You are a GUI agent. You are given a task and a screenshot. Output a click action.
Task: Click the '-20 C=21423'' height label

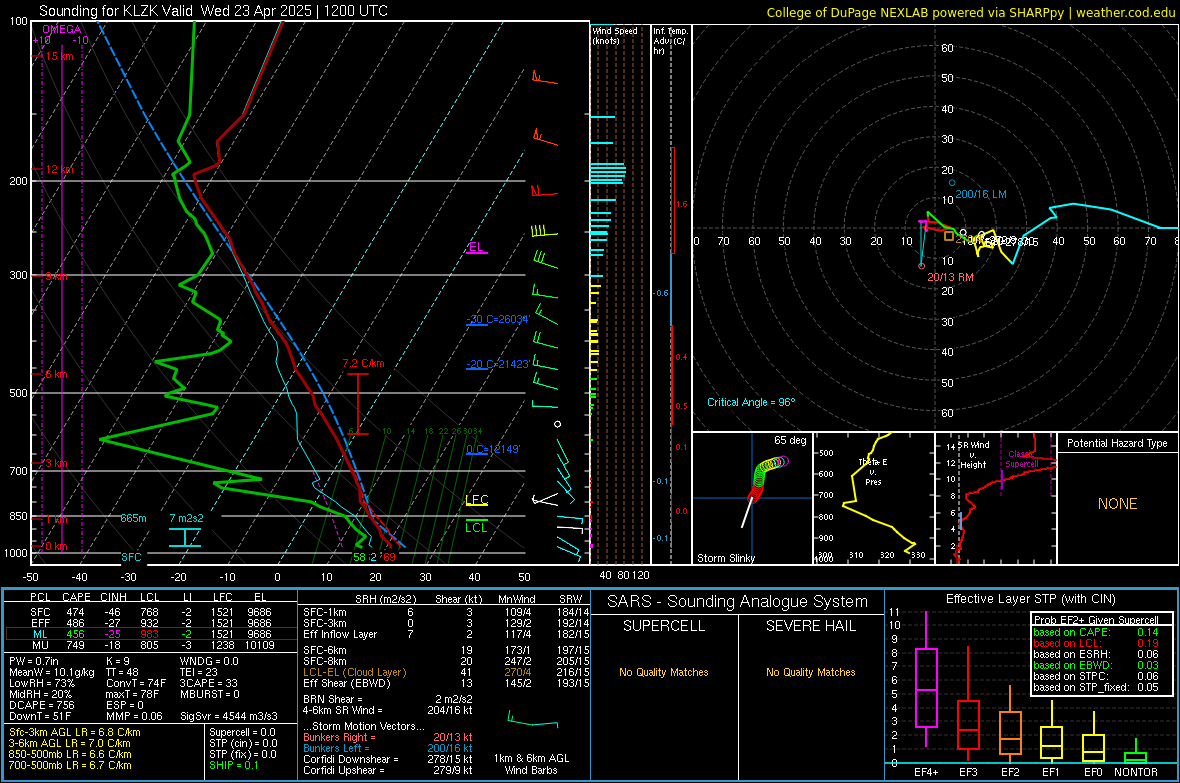point(498,364)
